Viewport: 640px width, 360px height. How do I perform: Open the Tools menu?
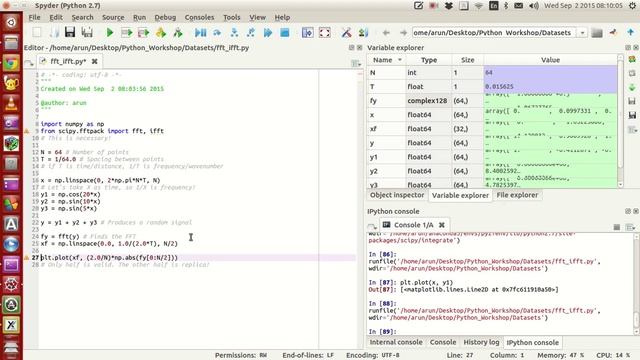(231, 18)
